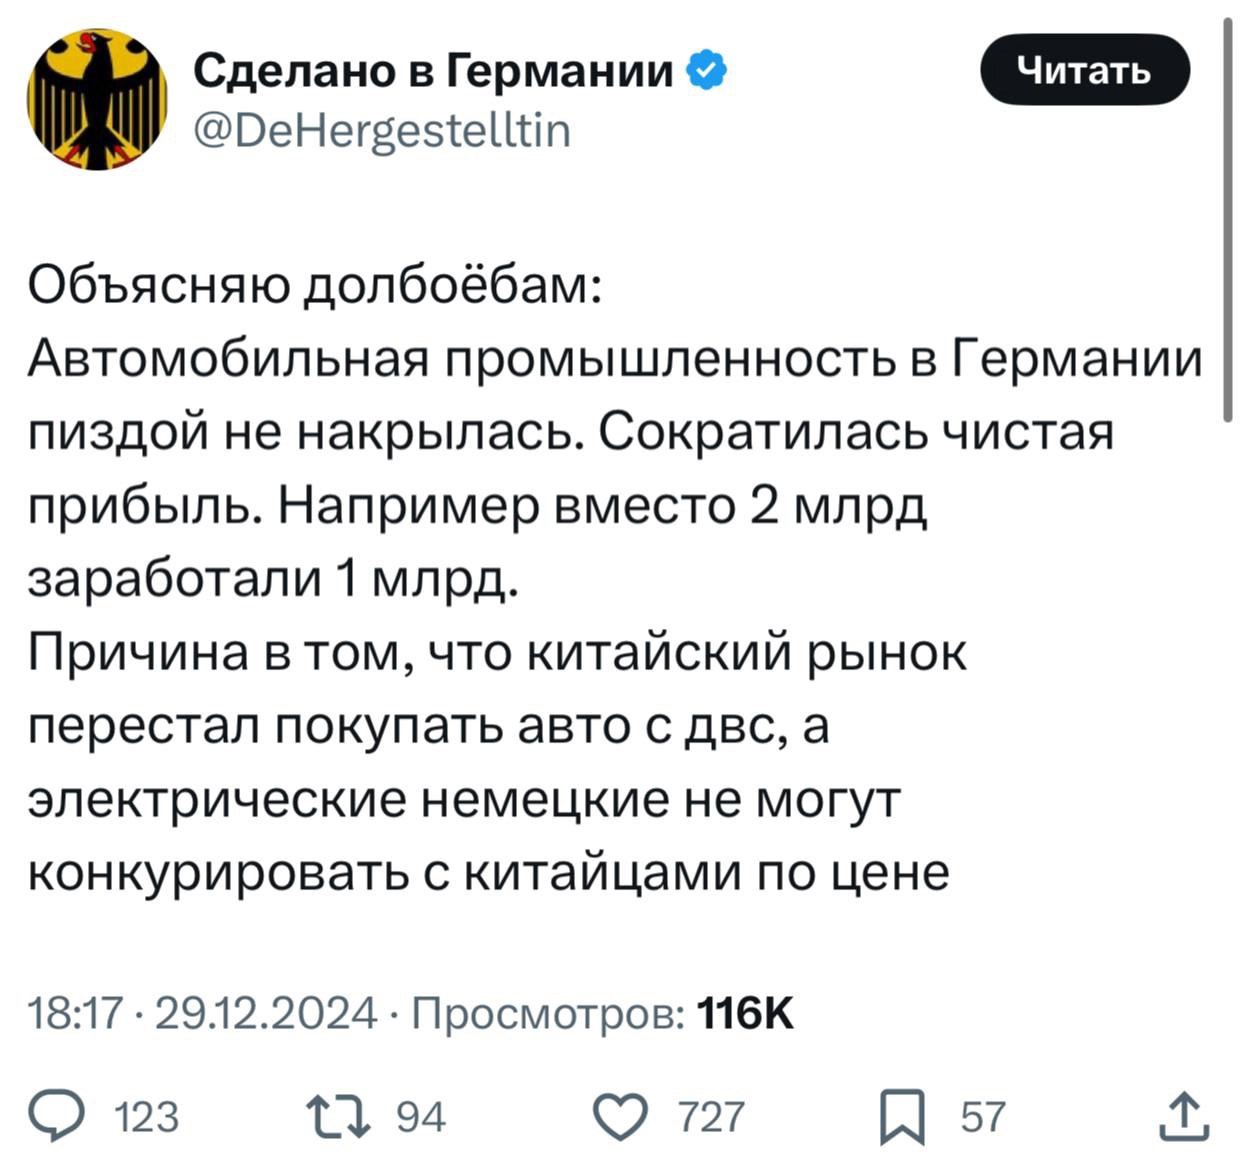Click the @DeHergestelltin handle
Screen dimensions: 1241x1163
point(381,130)
